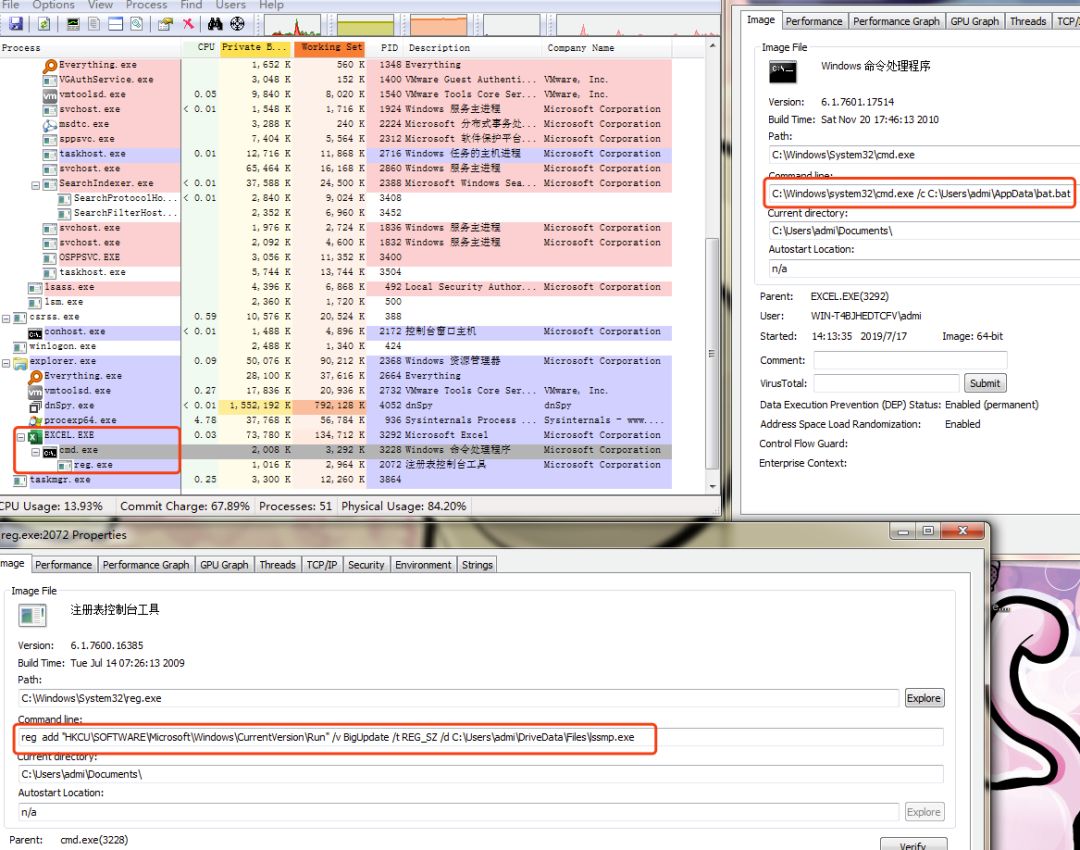Sort by the Working Set column header
The width and height of the screenshot is (1080, 850).
[x=332, y=48]
